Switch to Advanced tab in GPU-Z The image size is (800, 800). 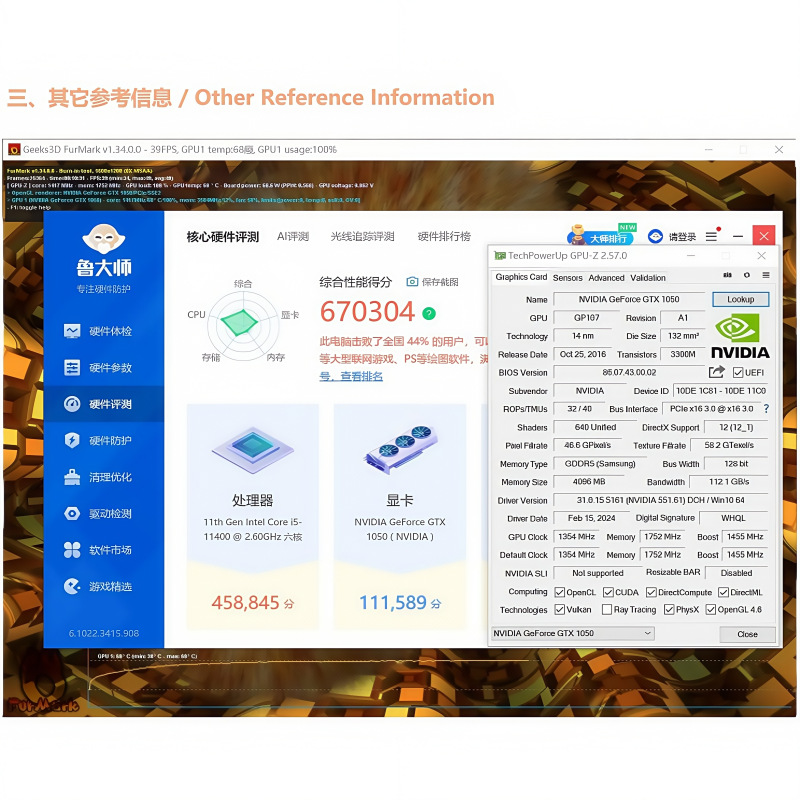pos(606,278)
